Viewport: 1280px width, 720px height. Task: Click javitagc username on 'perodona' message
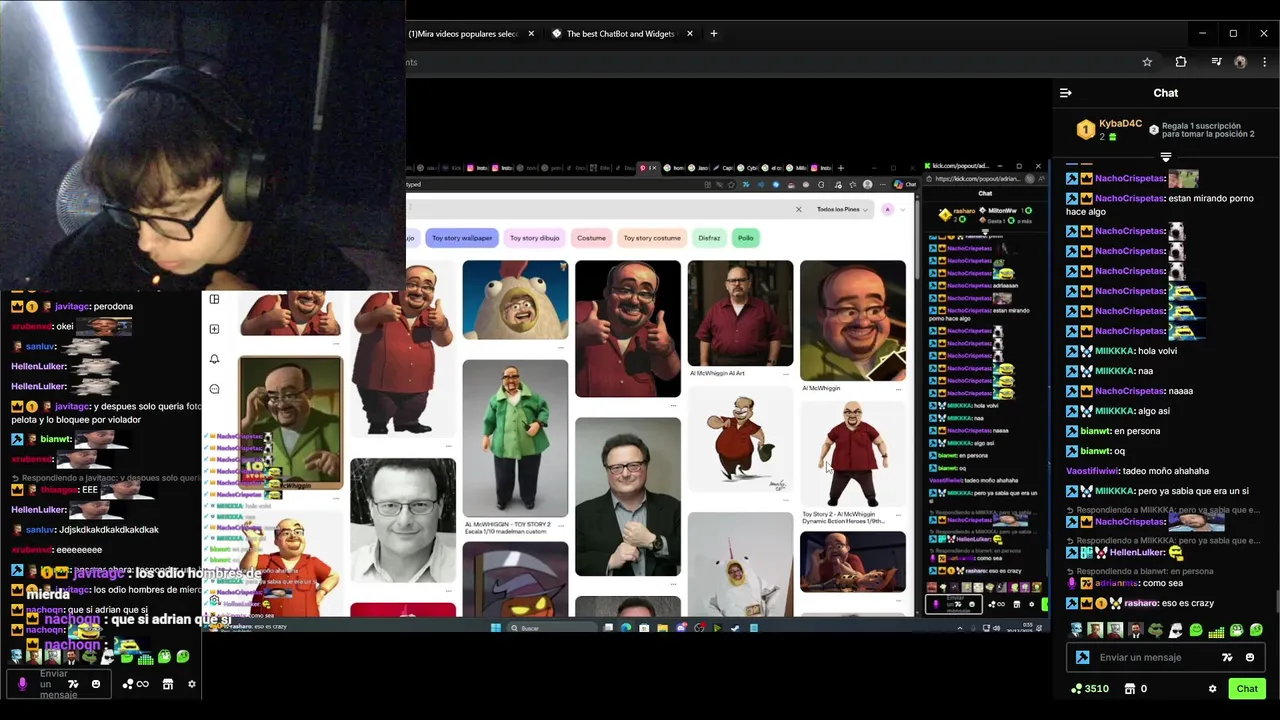click(x=73, y=307)
